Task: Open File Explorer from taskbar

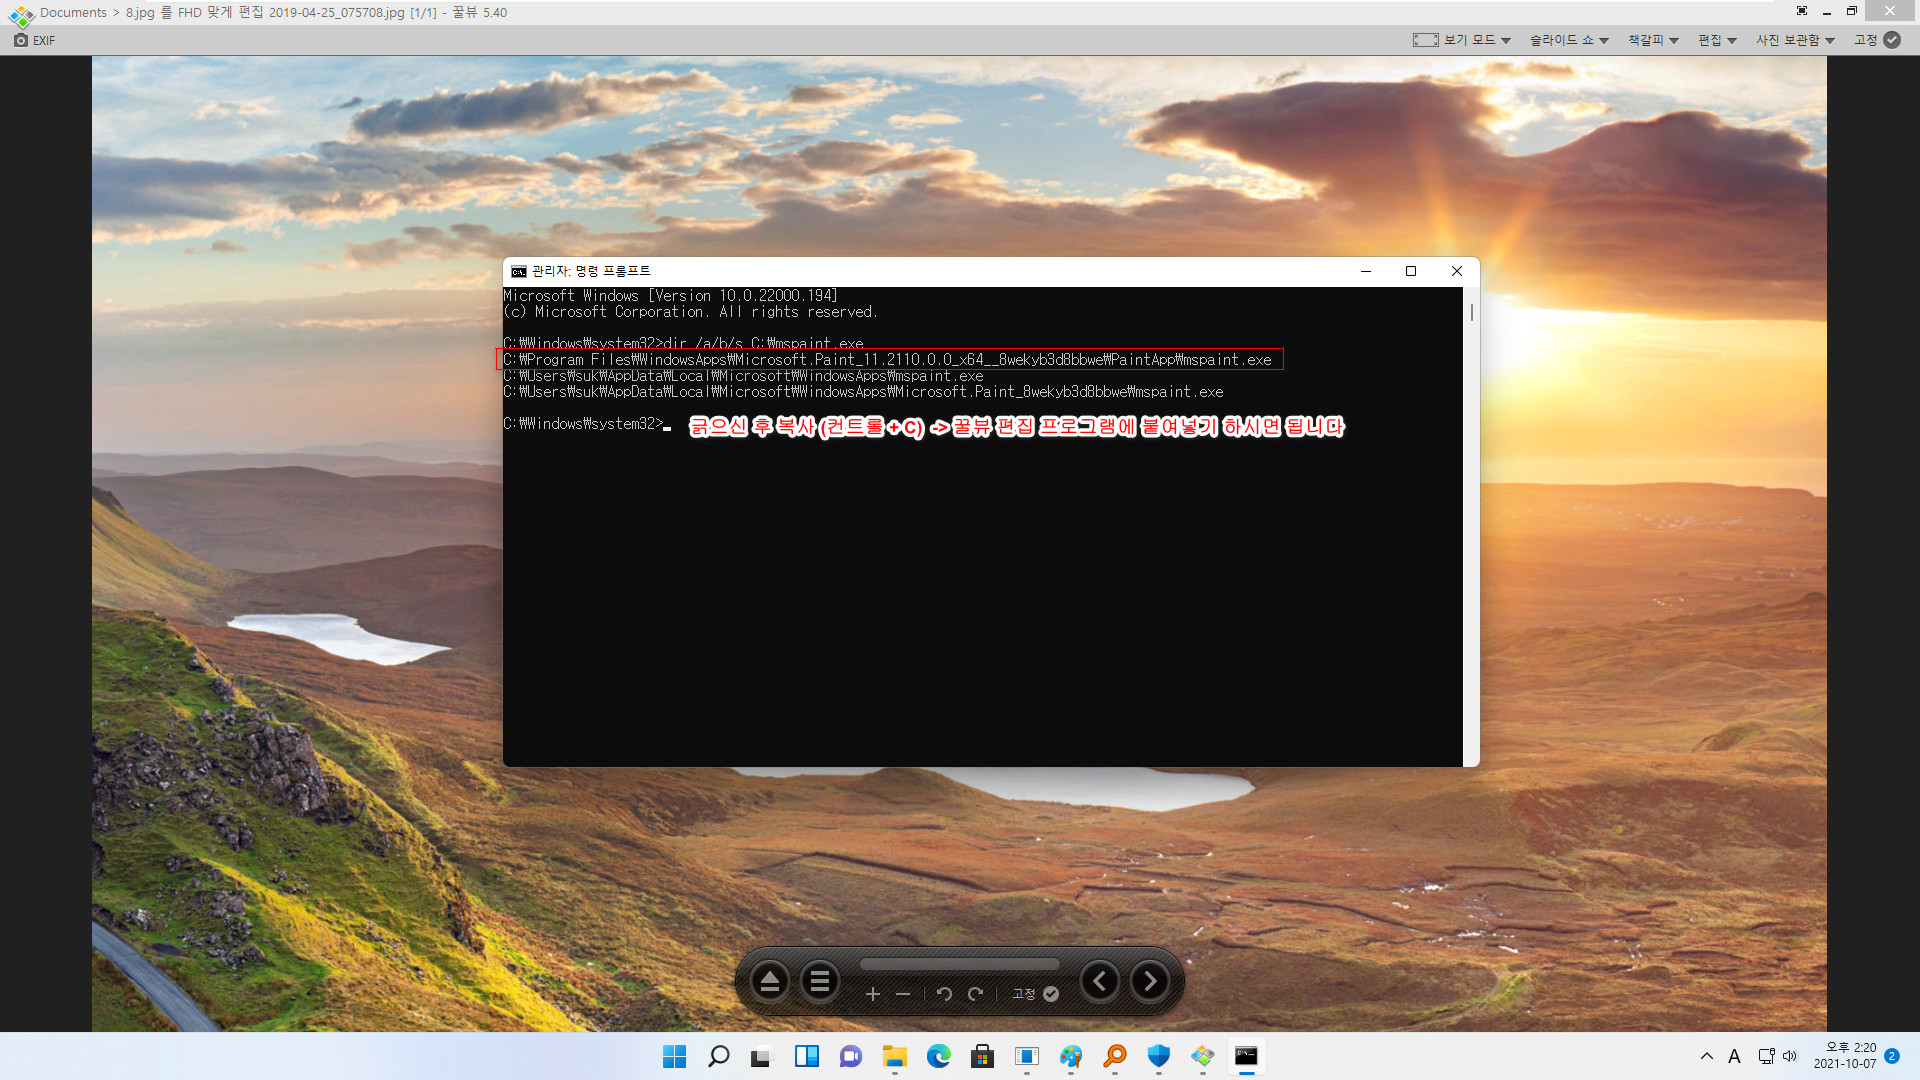Action: coord(895,1056)
